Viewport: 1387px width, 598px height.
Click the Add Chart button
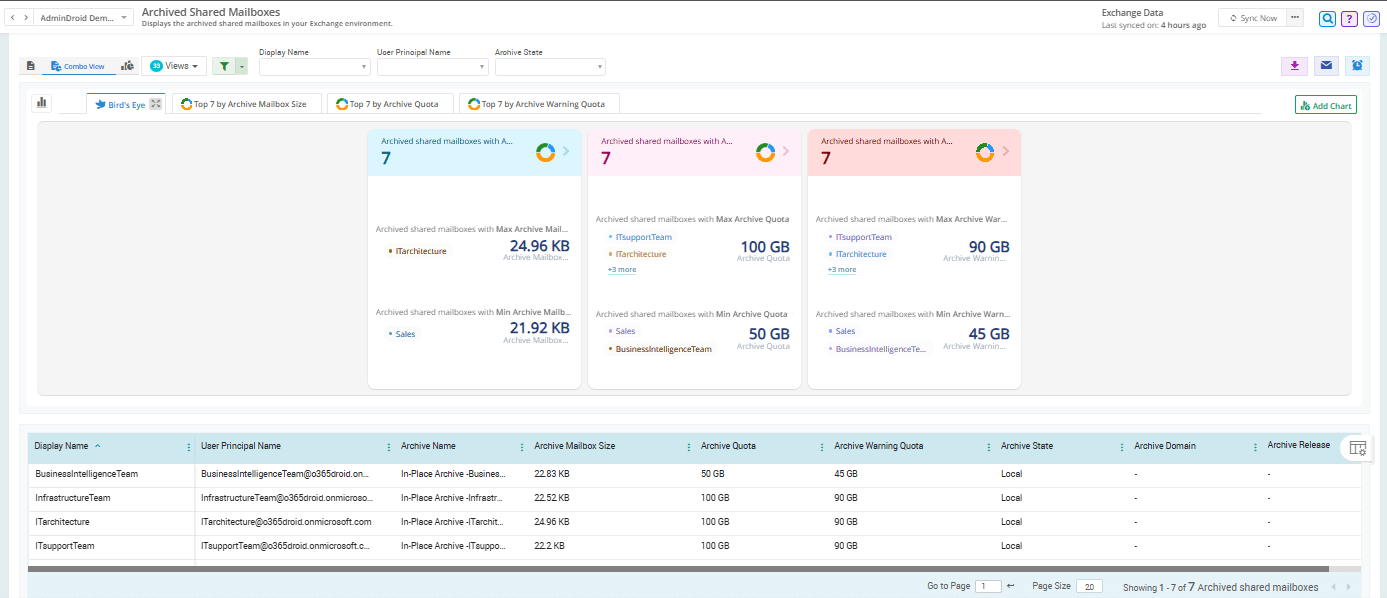[1325, 105]
